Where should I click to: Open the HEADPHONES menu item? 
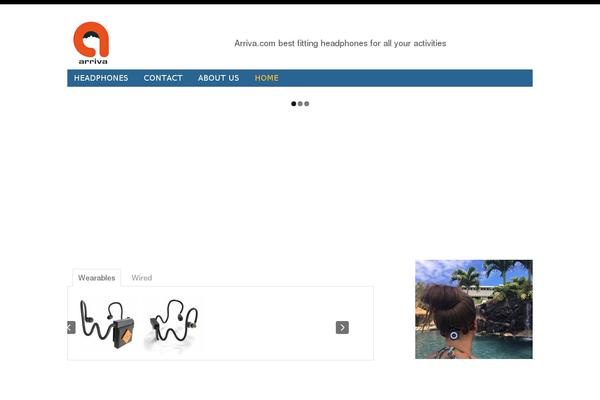click(x=101, y=78)
